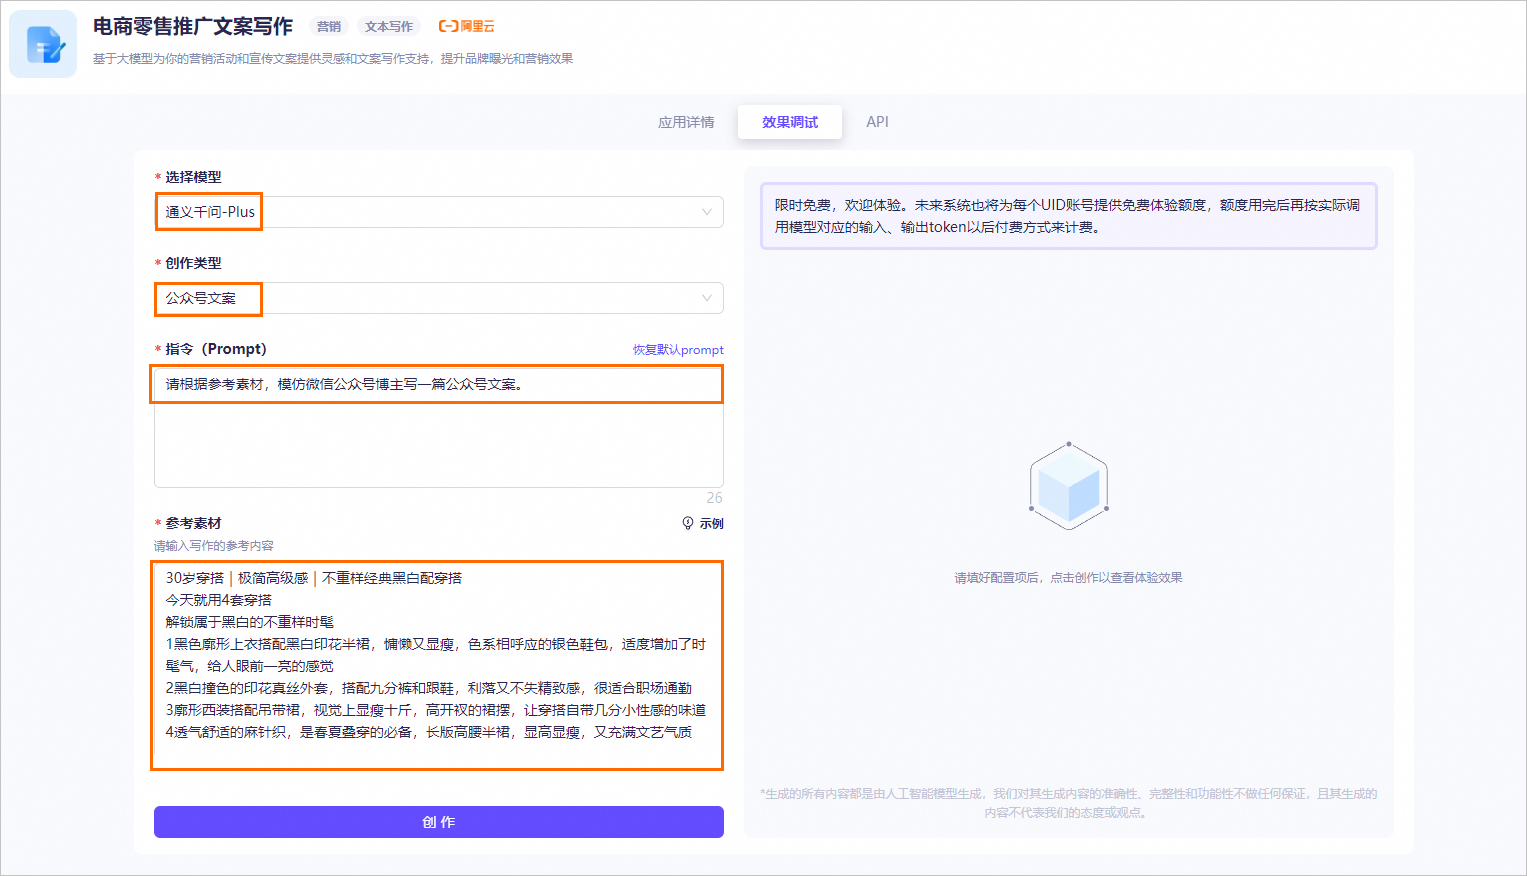The image size is (1527, 876).
Task: Click the 恢复默认prompt link
Action: click(x=678, y=350)
